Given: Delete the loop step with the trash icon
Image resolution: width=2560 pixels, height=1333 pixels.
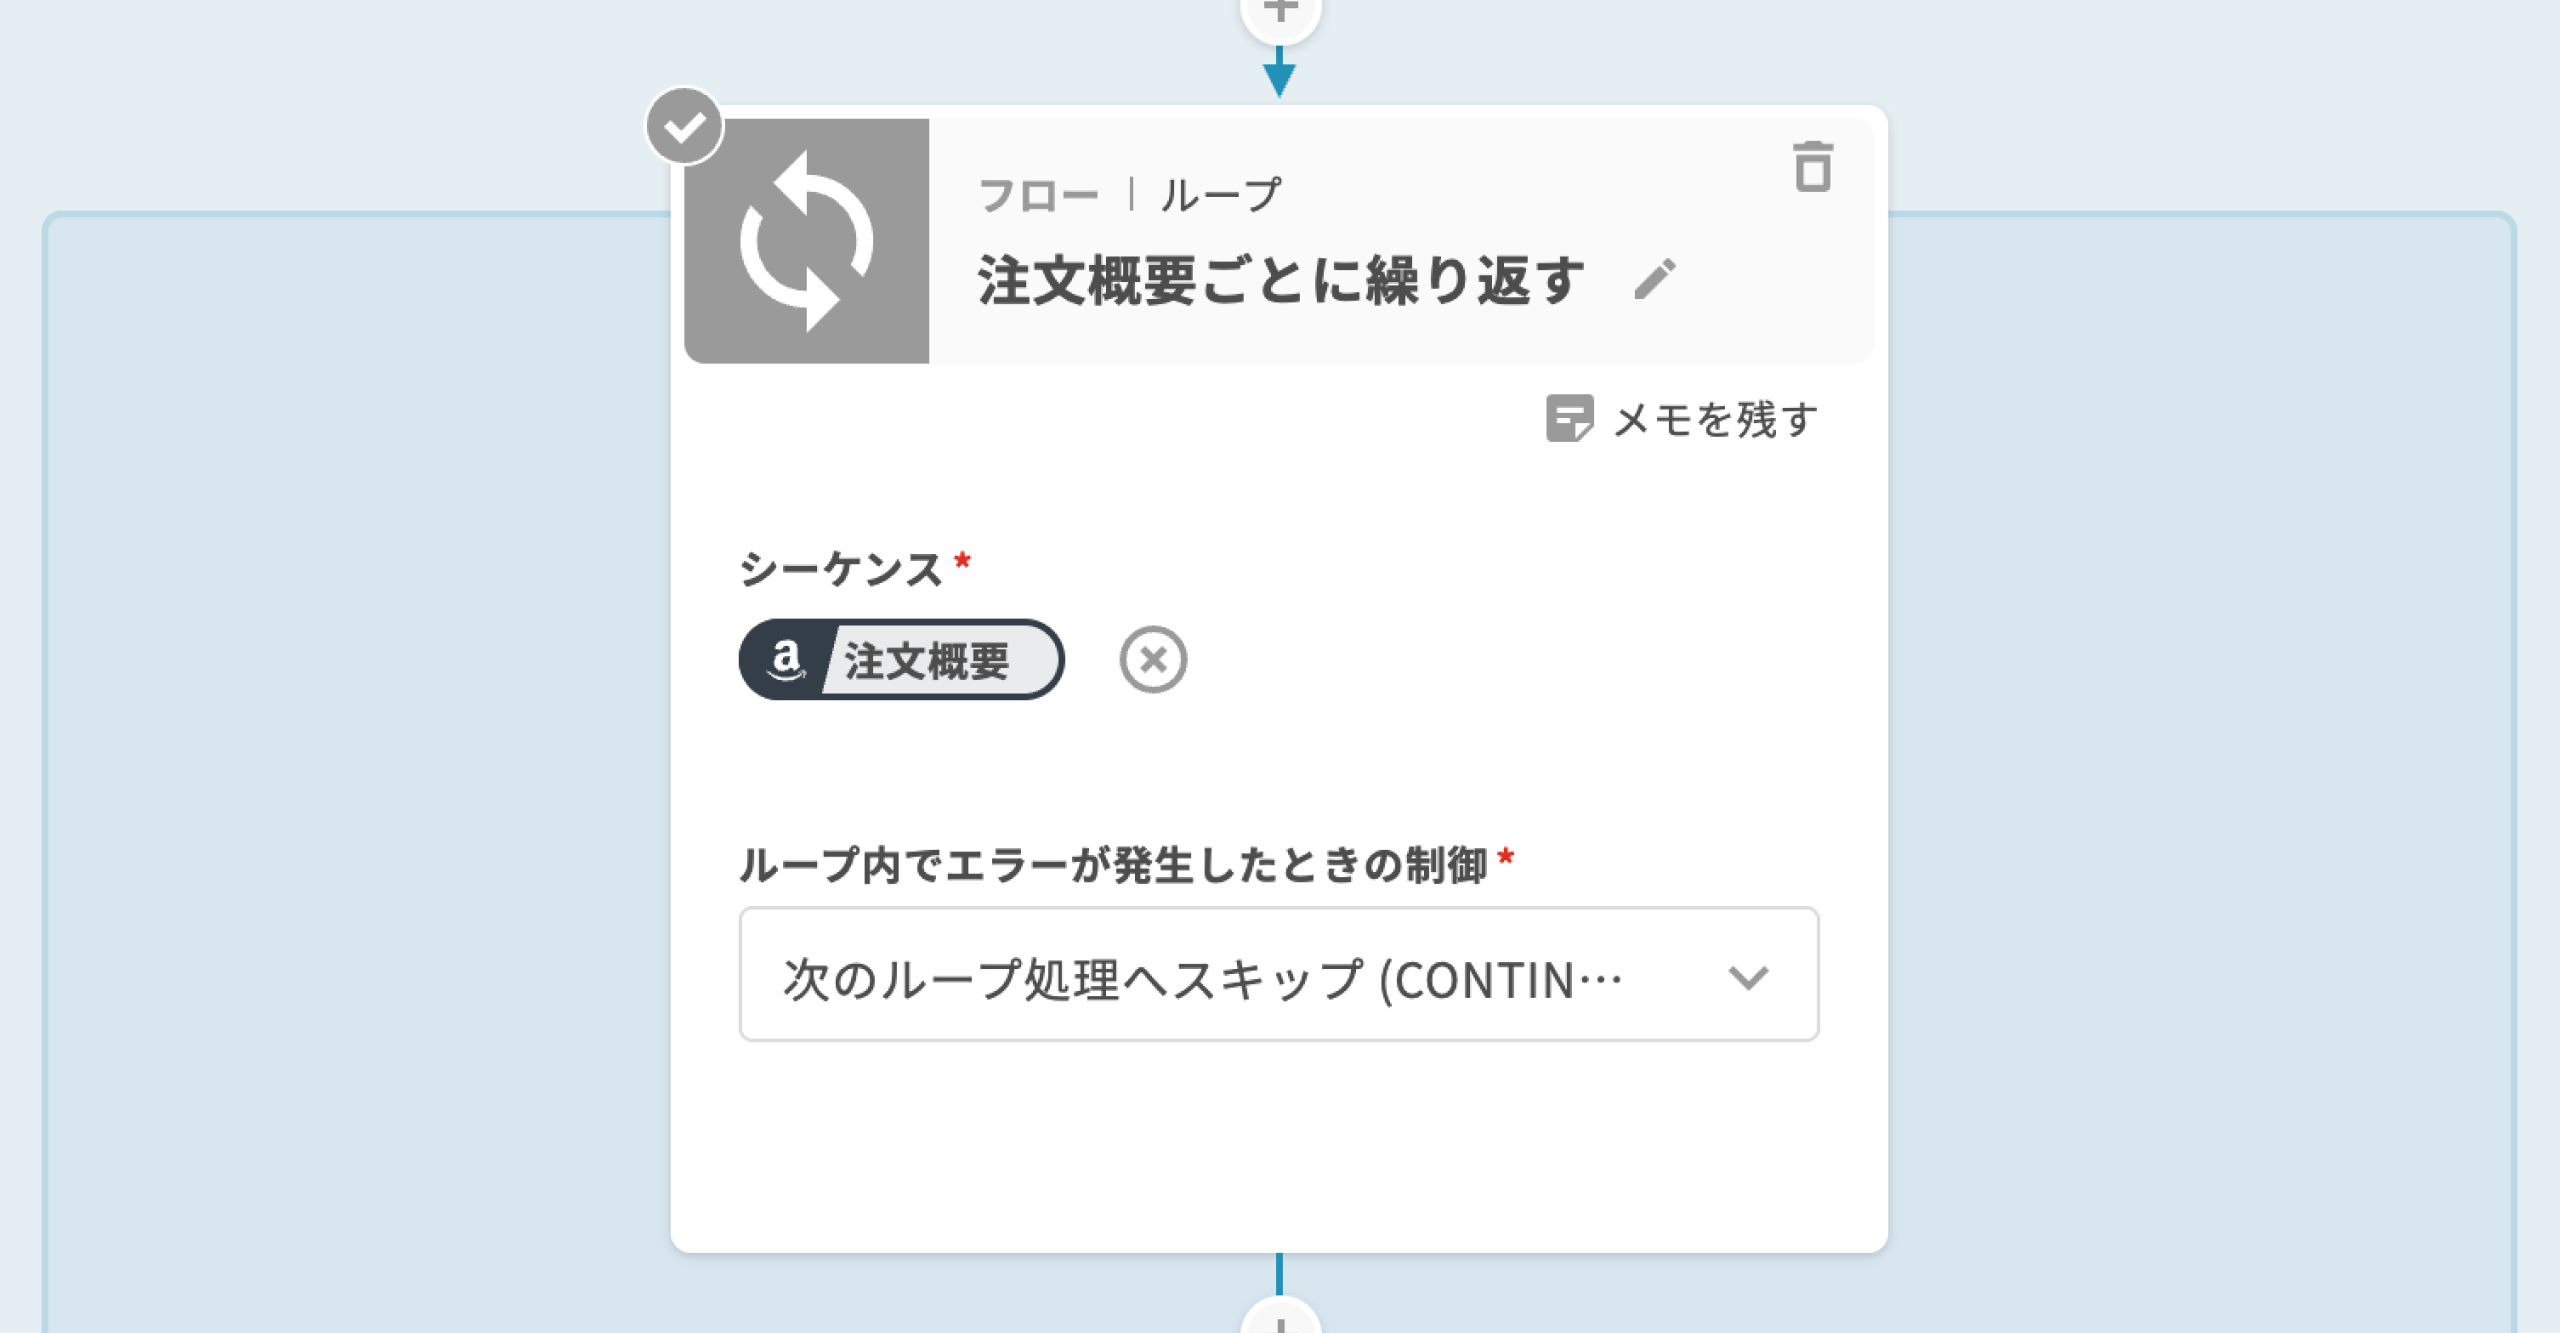Looking at the screenshot, I should (x=1812, y=166).
